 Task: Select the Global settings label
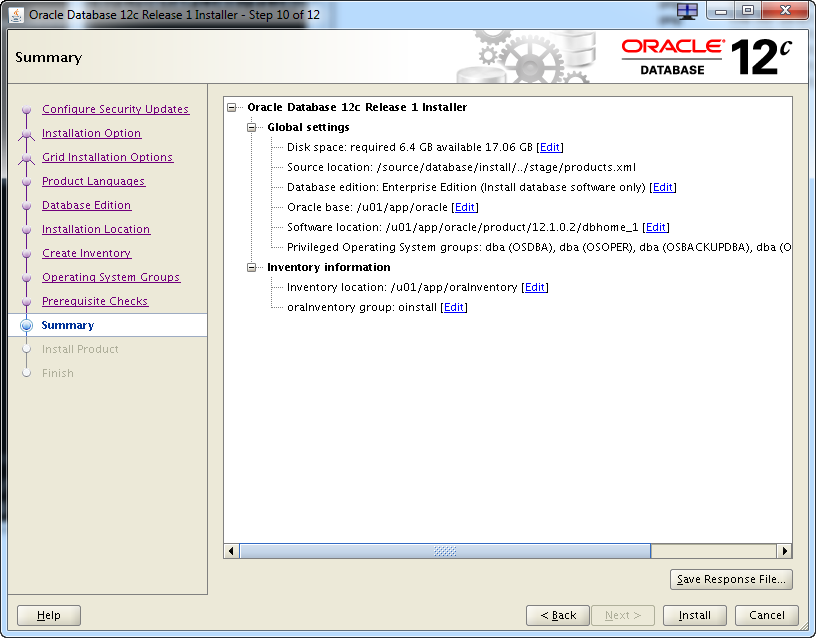[x=308, y=127]
